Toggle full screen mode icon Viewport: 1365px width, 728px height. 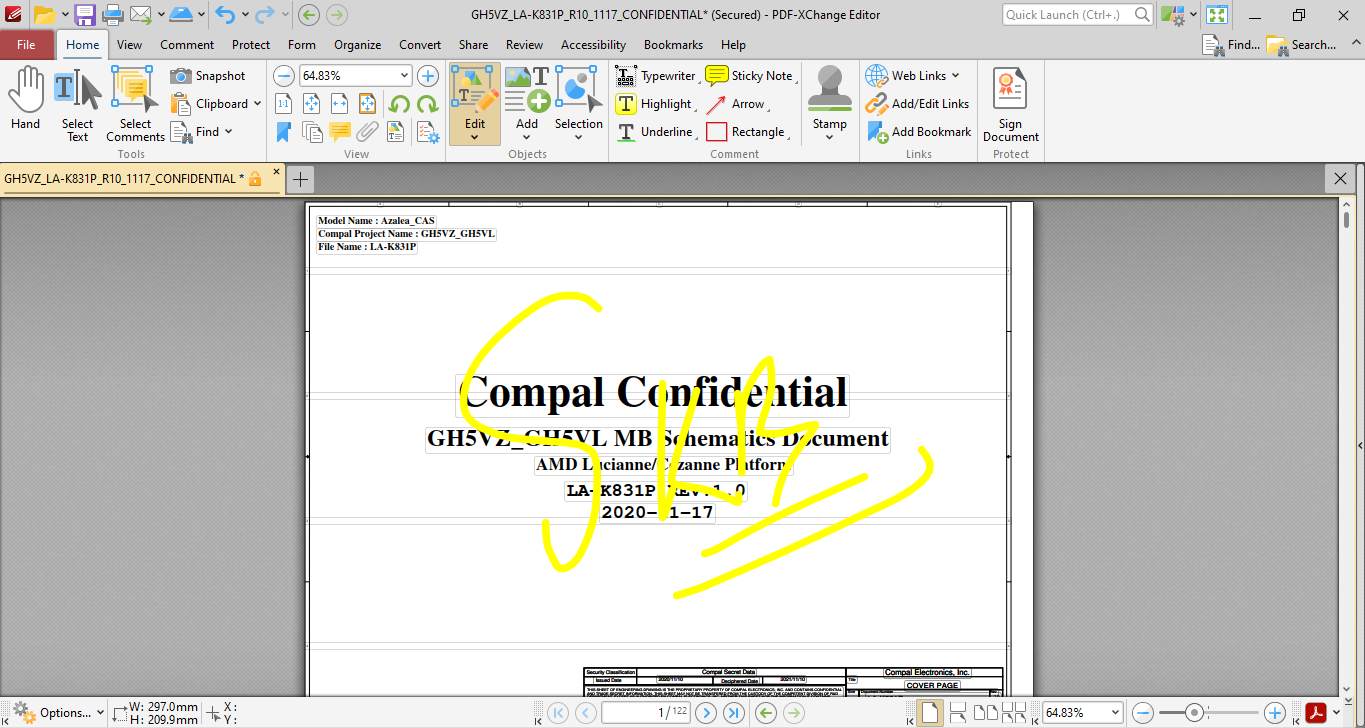click(1217, 15)
